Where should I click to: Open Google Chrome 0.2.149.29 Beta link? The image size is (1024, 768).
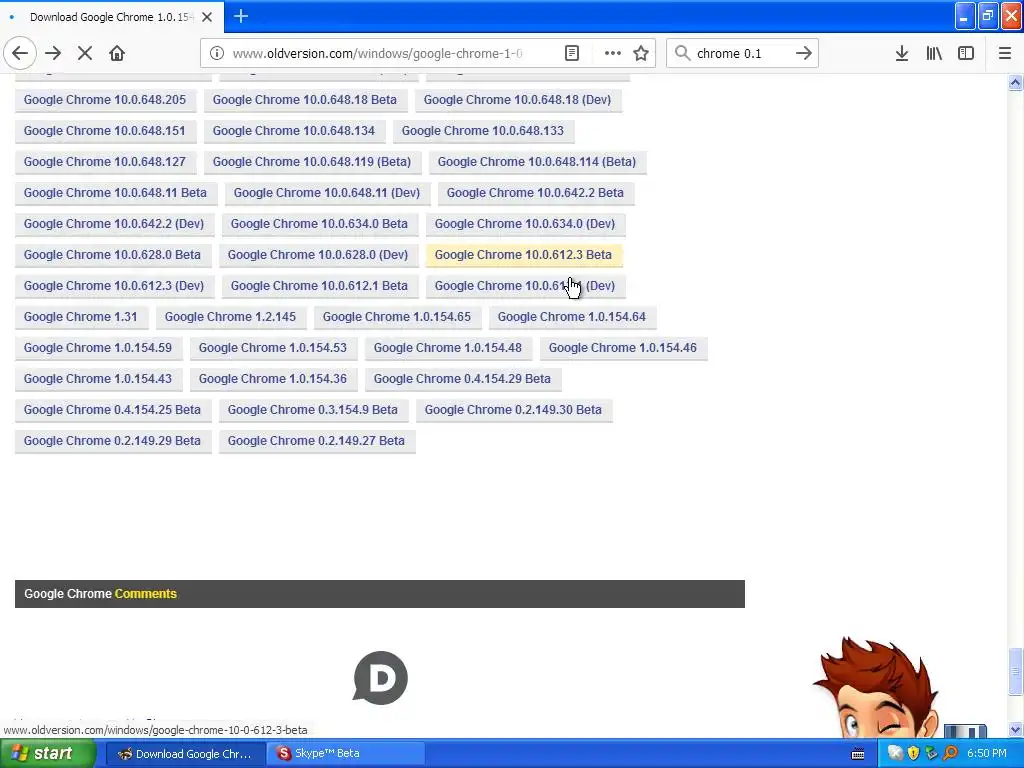click(112, 441)
